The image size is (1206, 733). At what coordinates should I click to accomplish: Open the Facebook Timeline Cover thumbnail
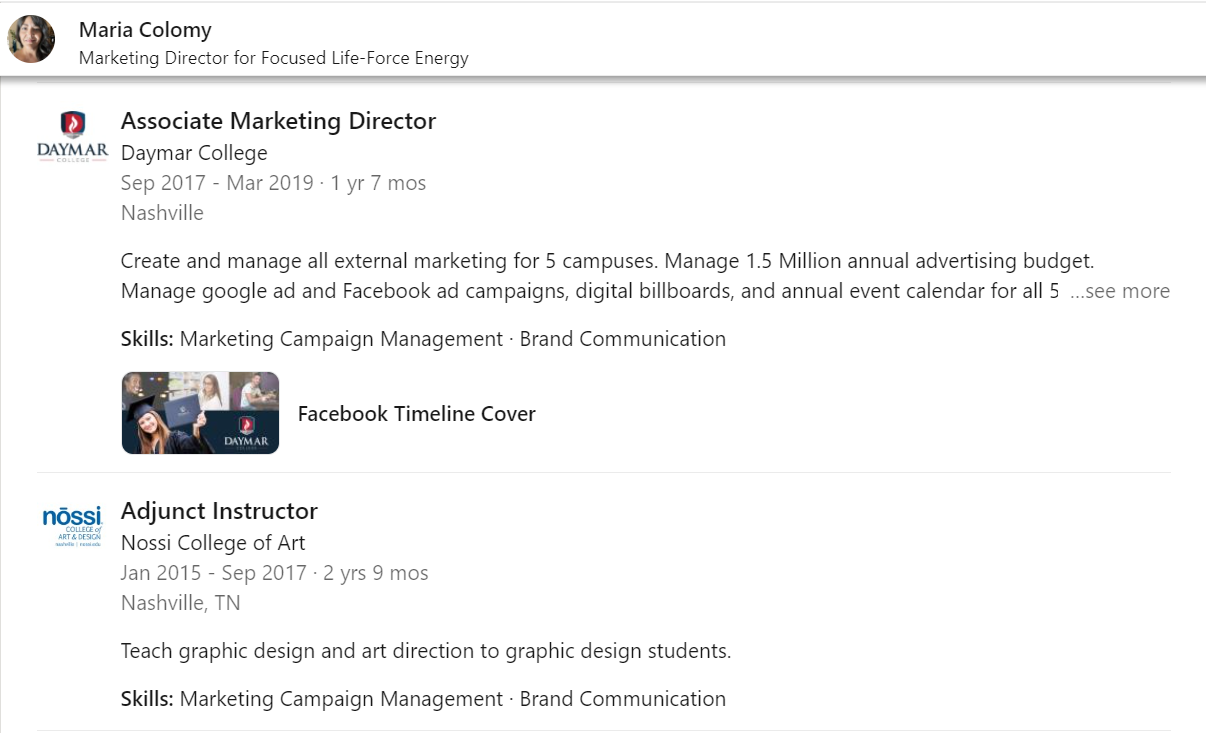coord(200,413)
